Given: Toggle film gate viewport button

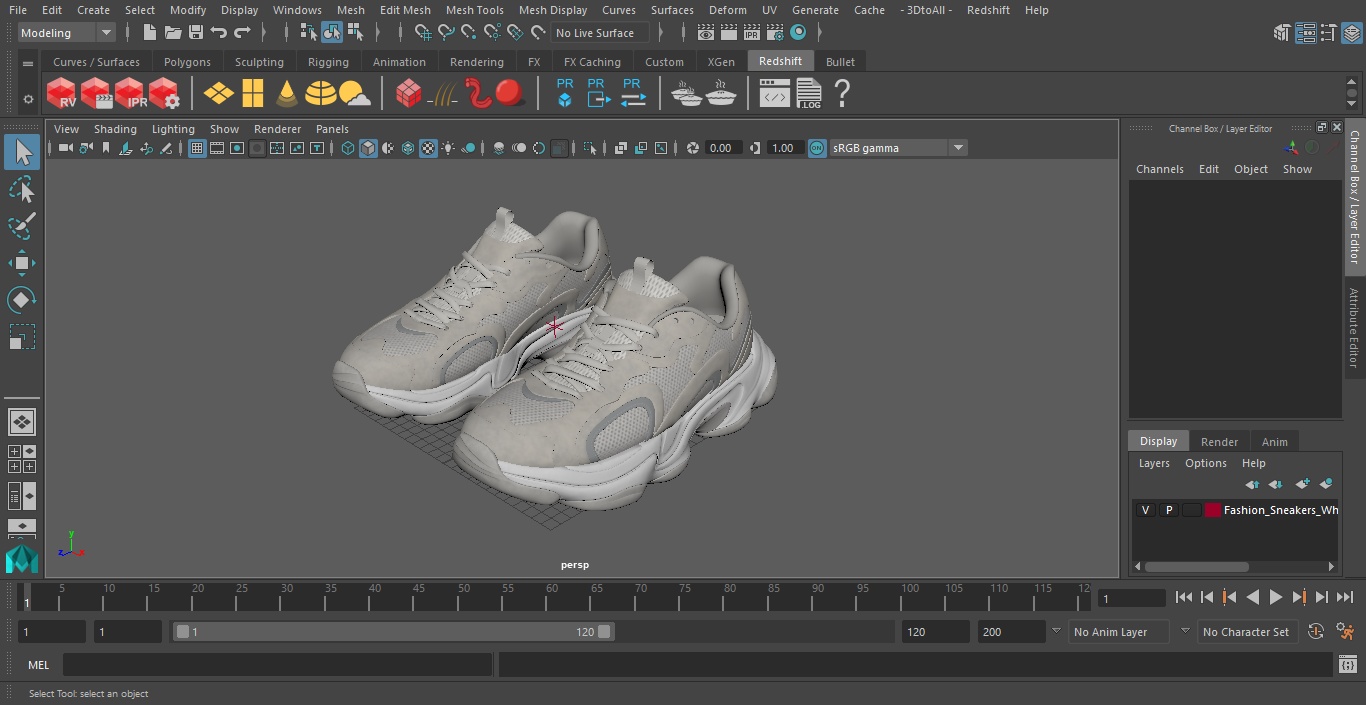Looking at the screenshot, I should click(217, 148).
